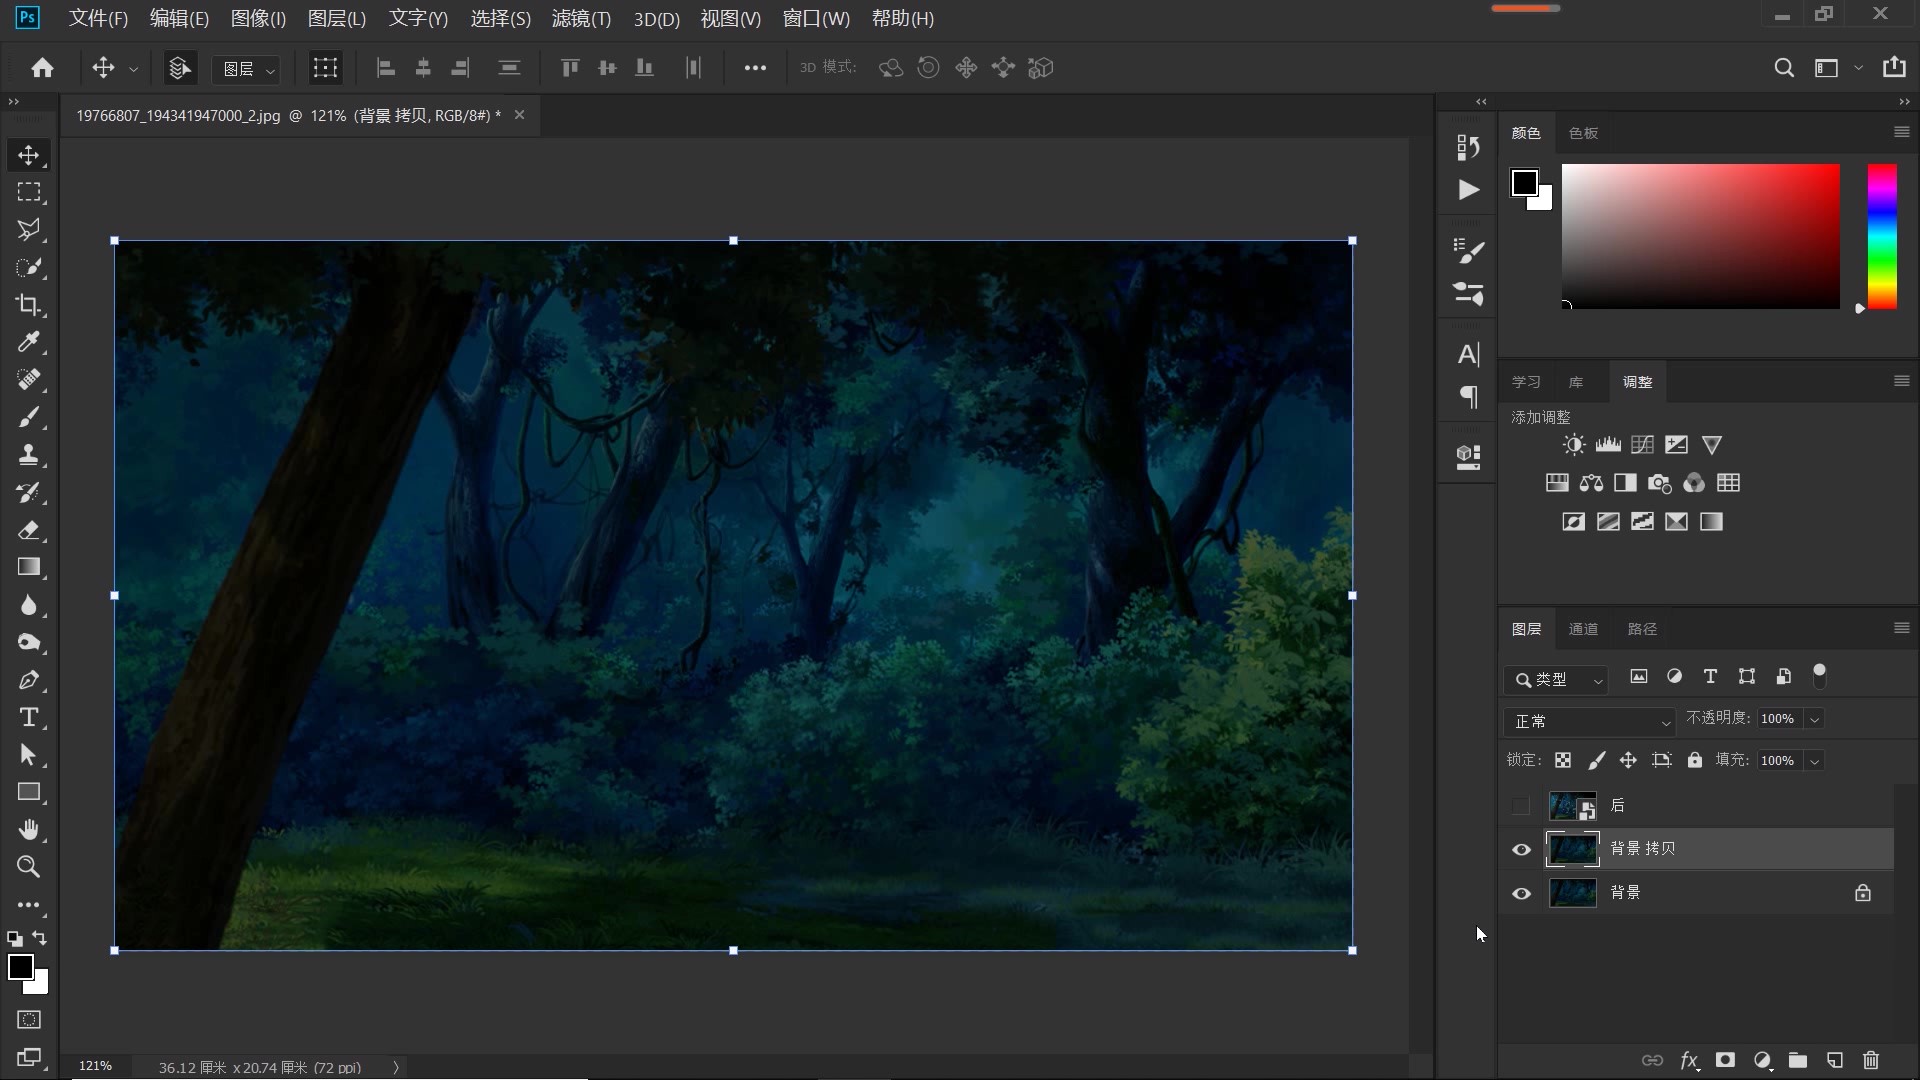
Task: Select the Gradient tool
Action: [28, 567]
